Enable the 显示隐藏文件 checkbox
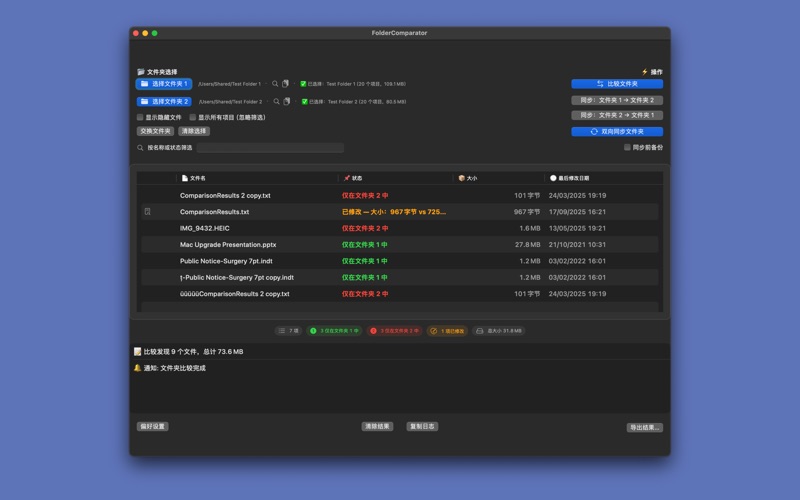800x500 pixels. tap(140, 117)
